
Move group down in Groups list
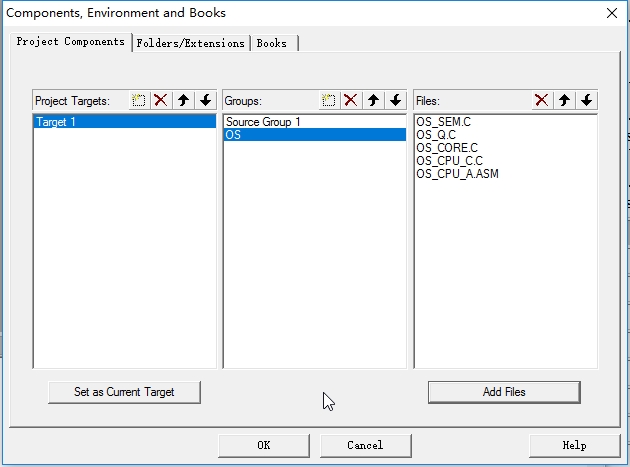(x=395, y=100)
